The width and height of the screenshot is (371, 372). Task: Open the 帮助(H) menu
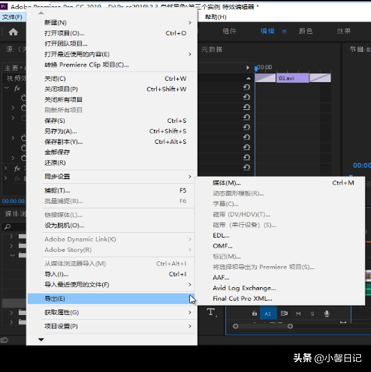click(216, 17)
